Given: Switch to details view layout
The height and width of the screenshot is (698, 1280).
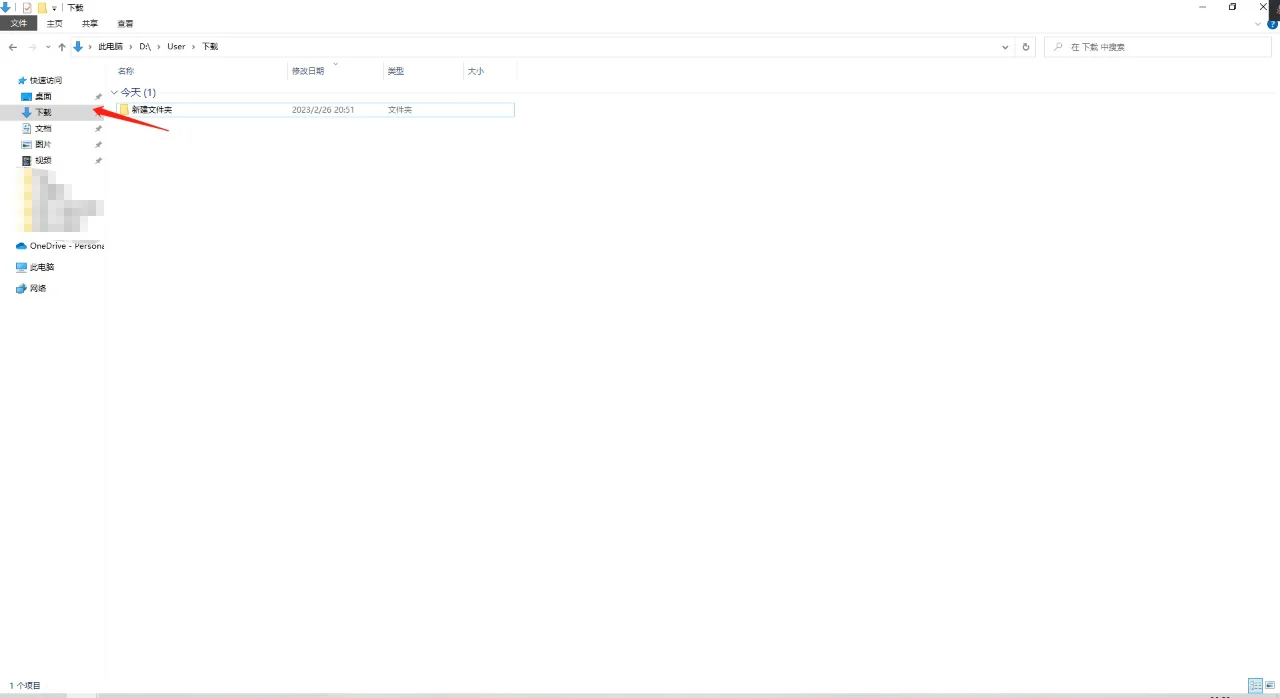Looking at the screenshot, I should (x=1255, y=685).
